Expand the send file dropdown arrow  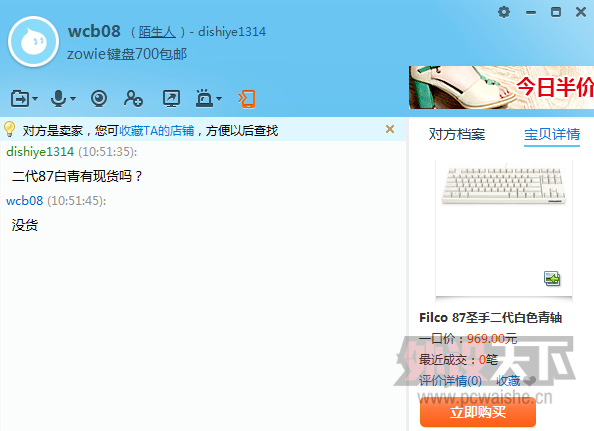click(x=35, y=99)
